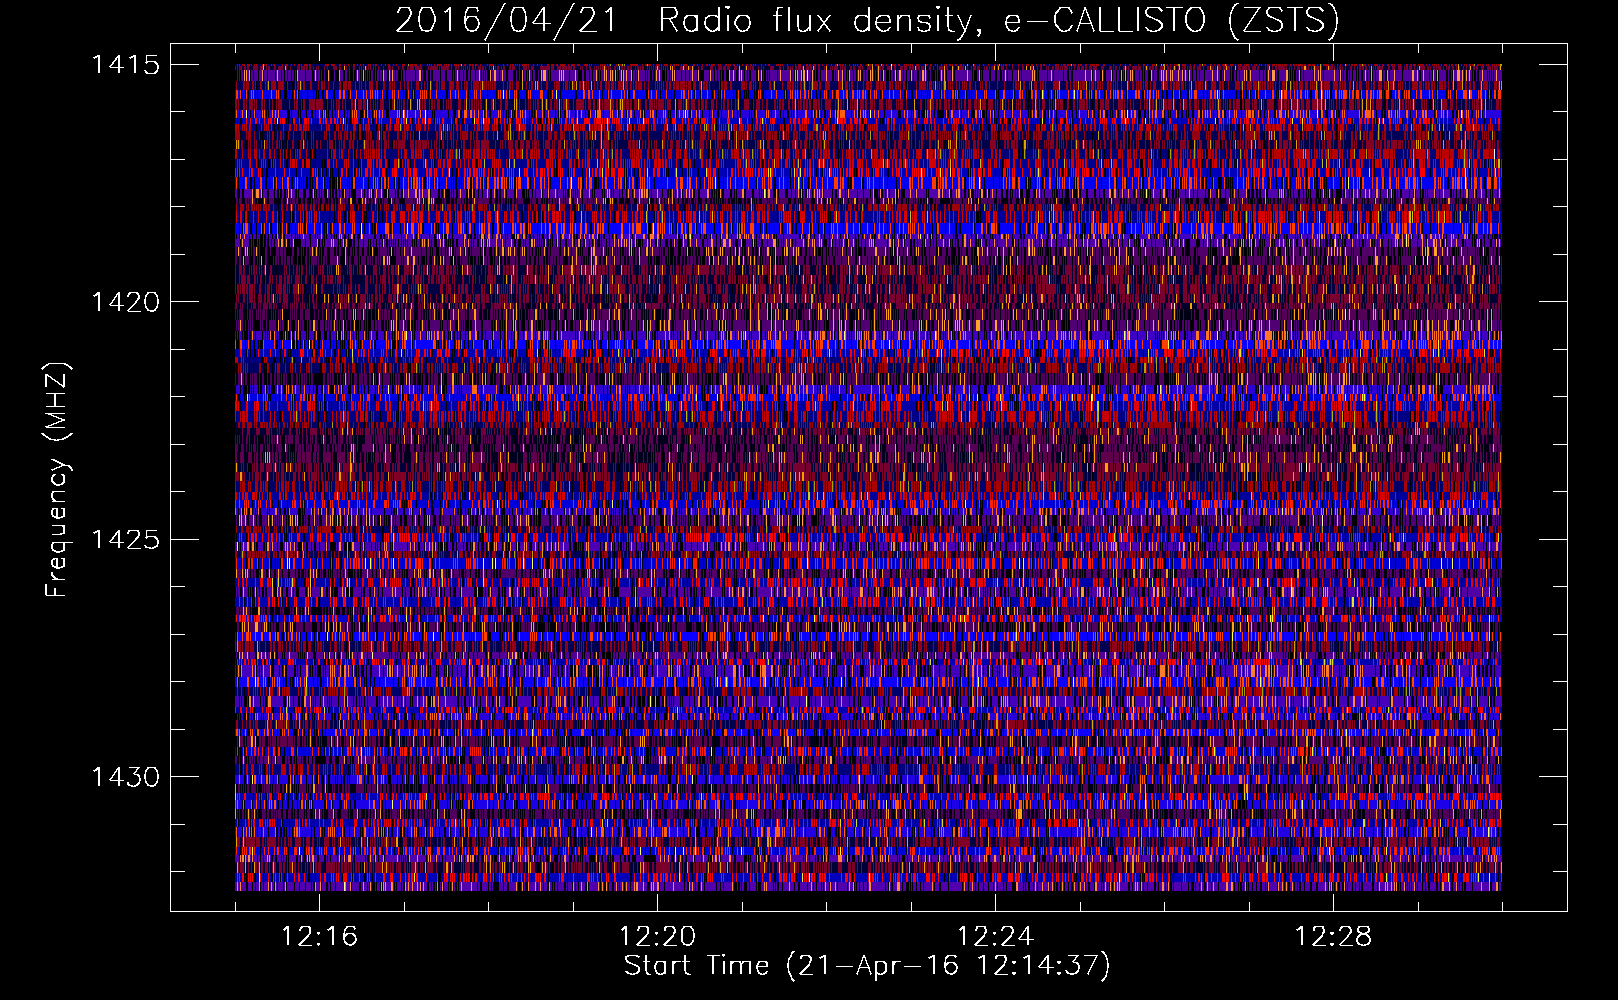The height and width of the screenshot is (1000, 1618).
Task: Click the 12:20 time axis label
Action: 658,936
